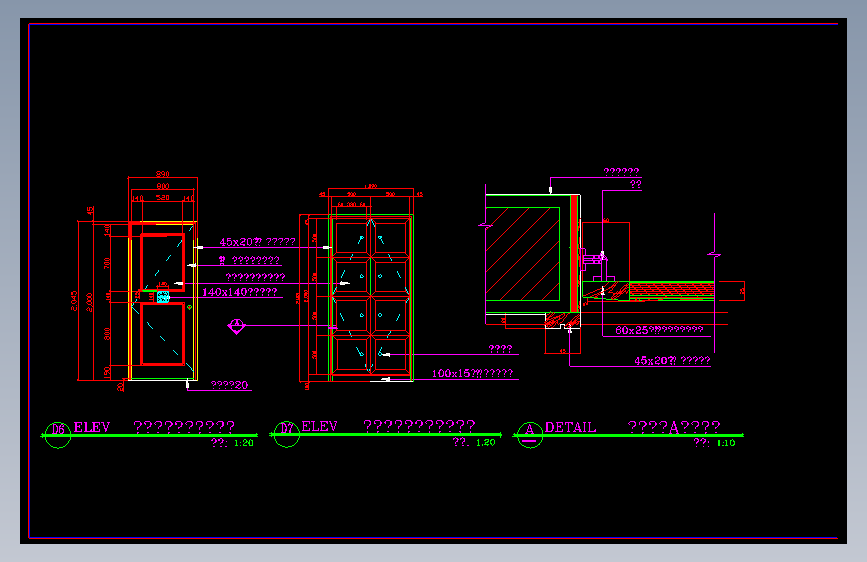Select top-left raised panel of D7 door
The width and height of the screenshot is (867, 562).
tap(352, 238)
